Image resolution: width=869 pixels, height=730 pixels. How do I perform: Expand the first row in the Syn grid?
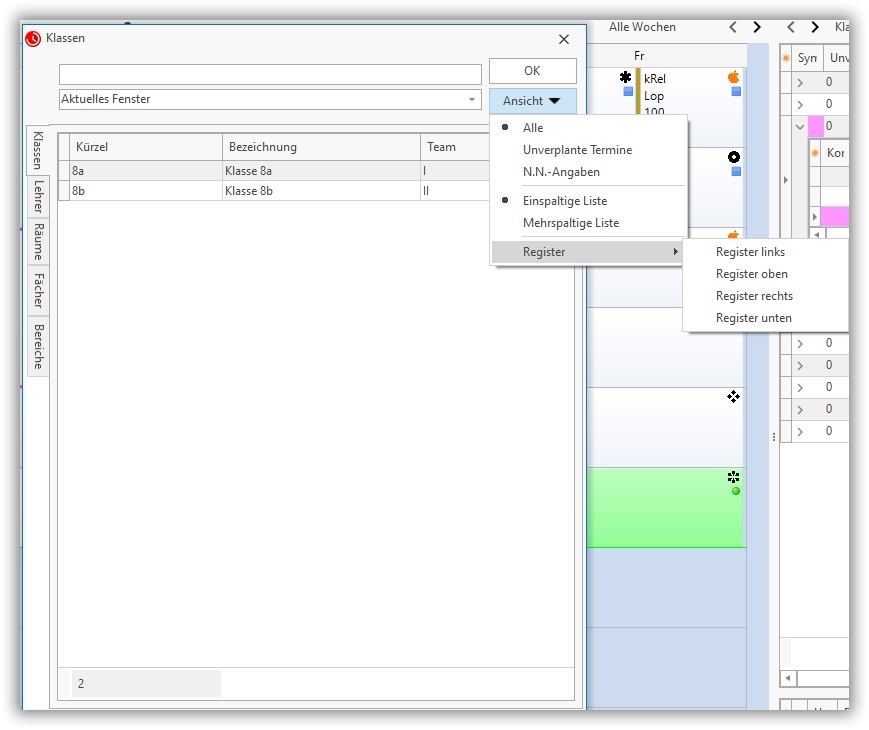(x=799, y=82)
